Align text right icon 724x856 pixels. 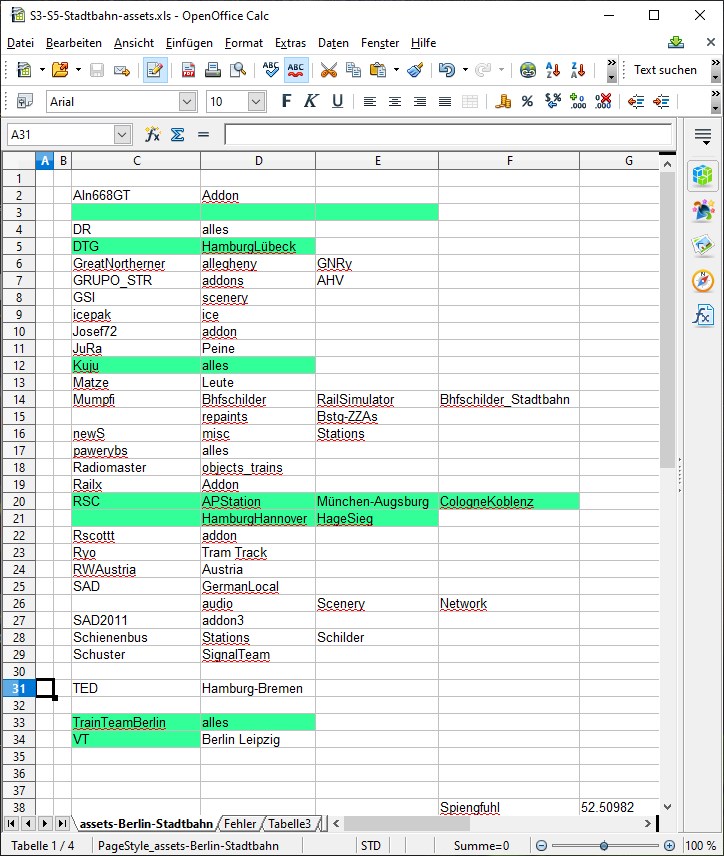tap(420, 102)
